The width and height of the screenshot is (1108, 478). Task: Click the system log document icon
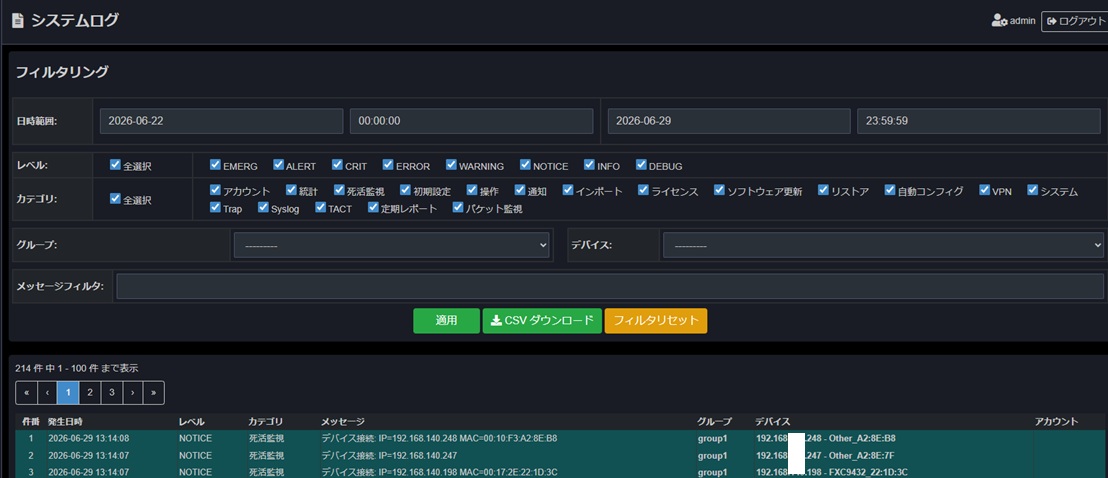pyautogui.click(x=18, y=21)
